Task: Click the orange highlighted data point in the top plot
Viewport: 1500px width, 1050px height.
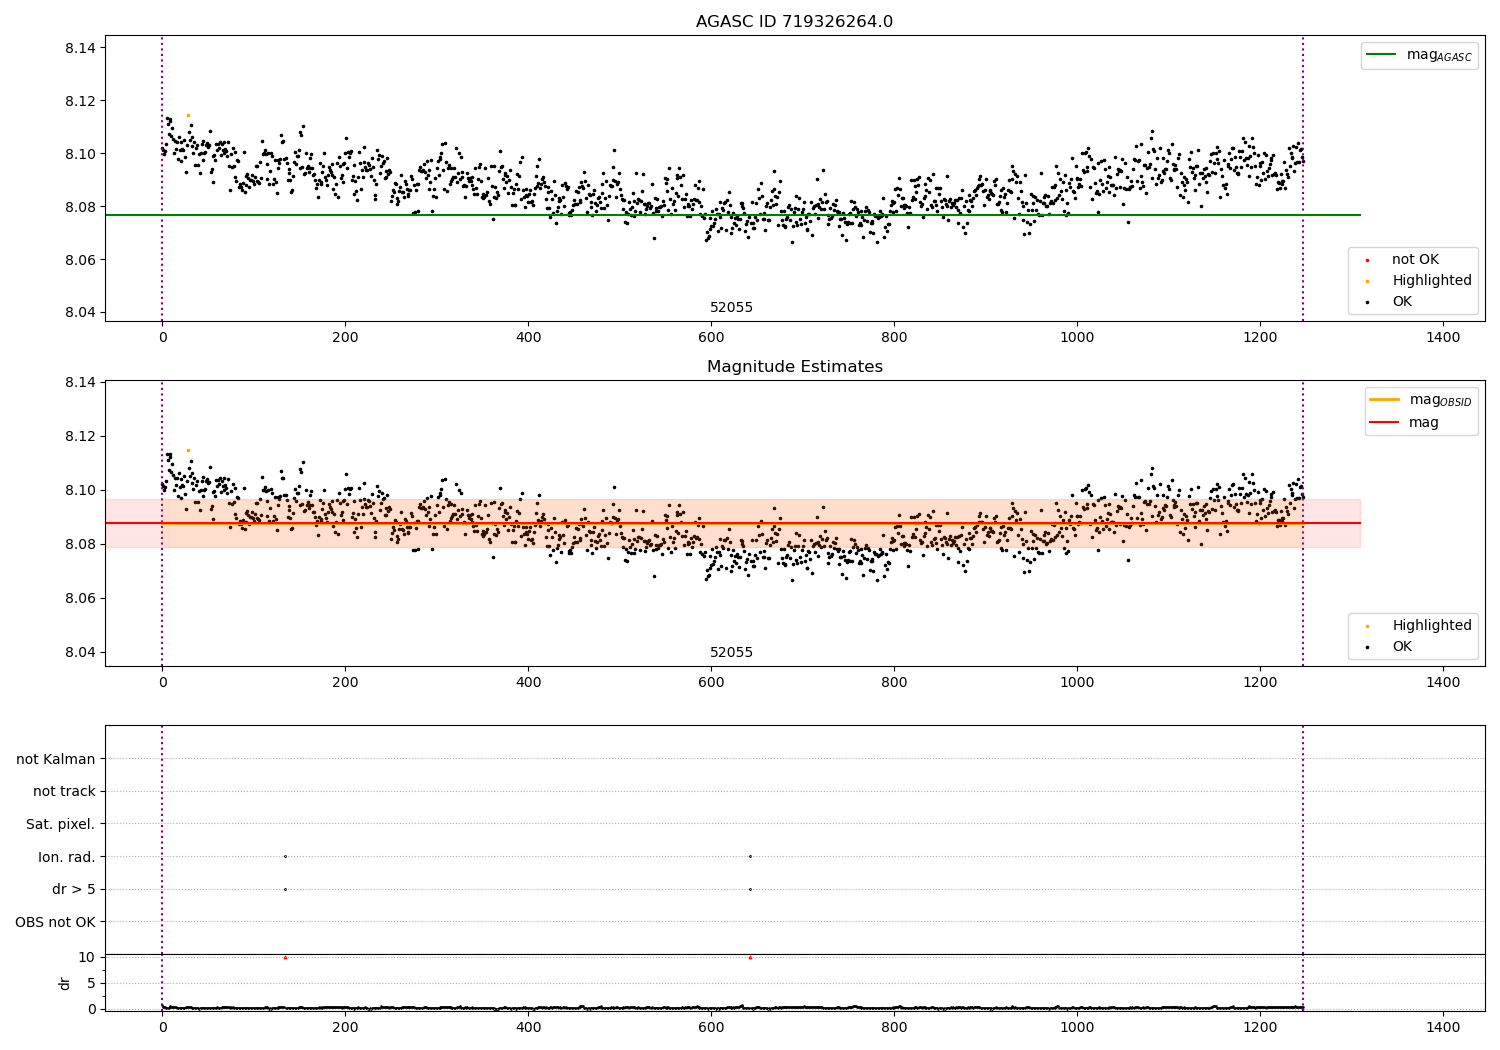Action: click(x=188, y=115)
